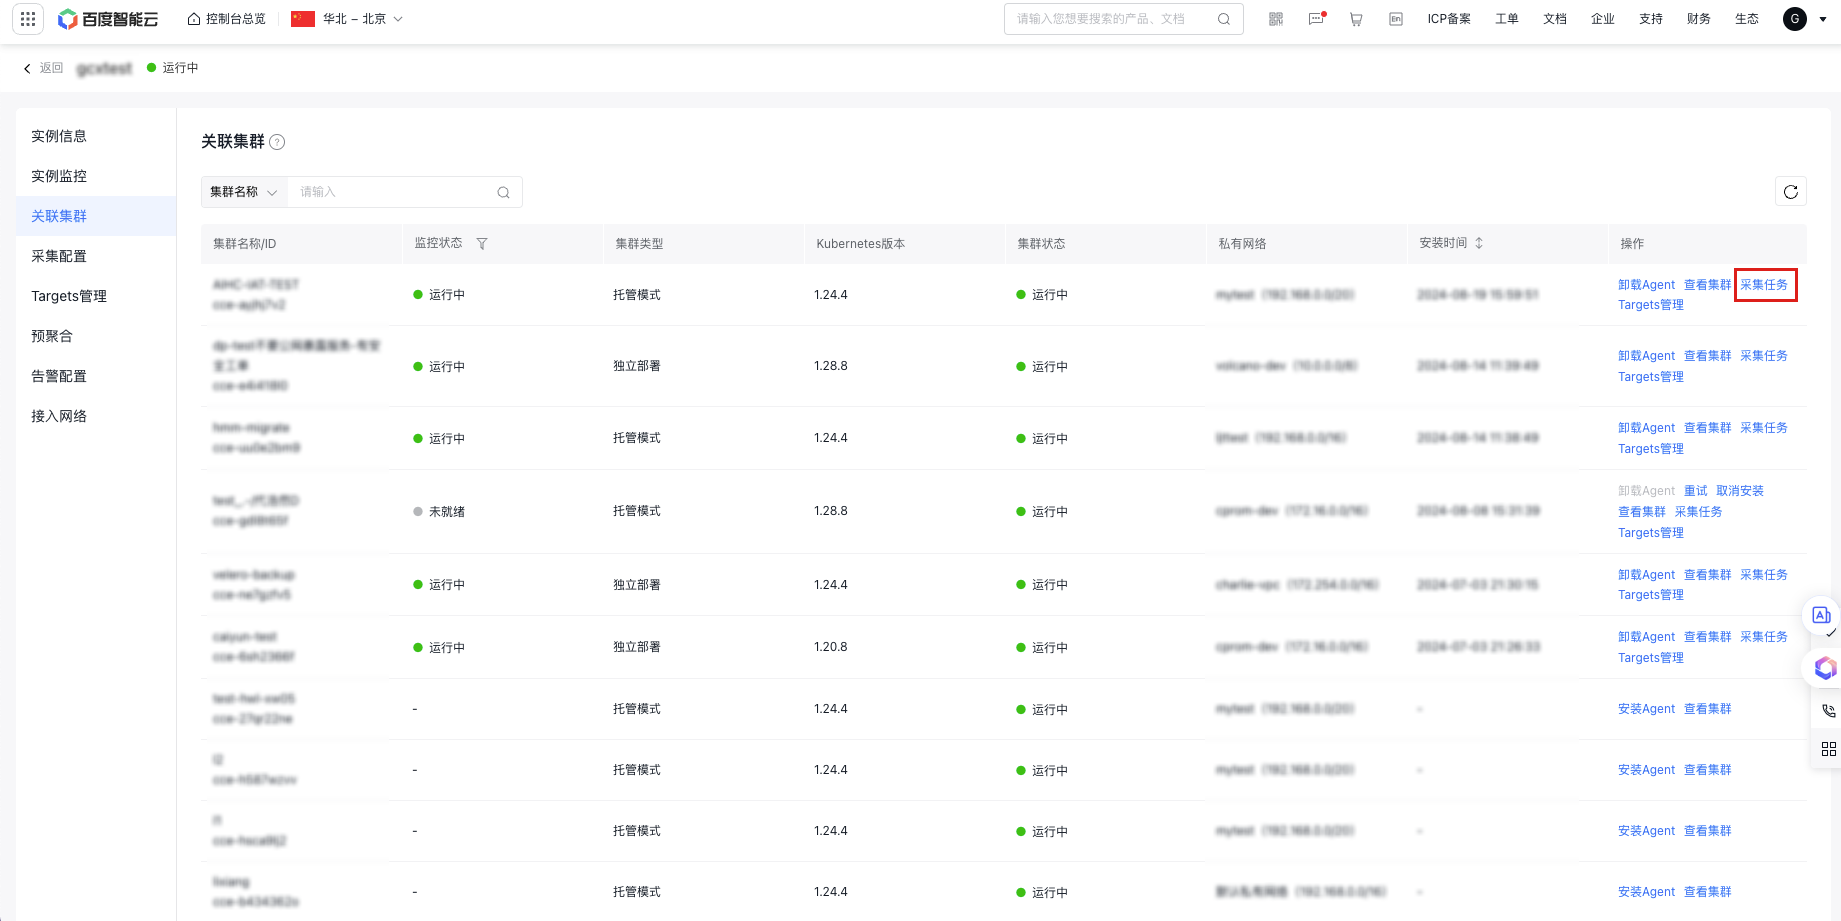Open the 控制台总览 home link

point(227,19)
